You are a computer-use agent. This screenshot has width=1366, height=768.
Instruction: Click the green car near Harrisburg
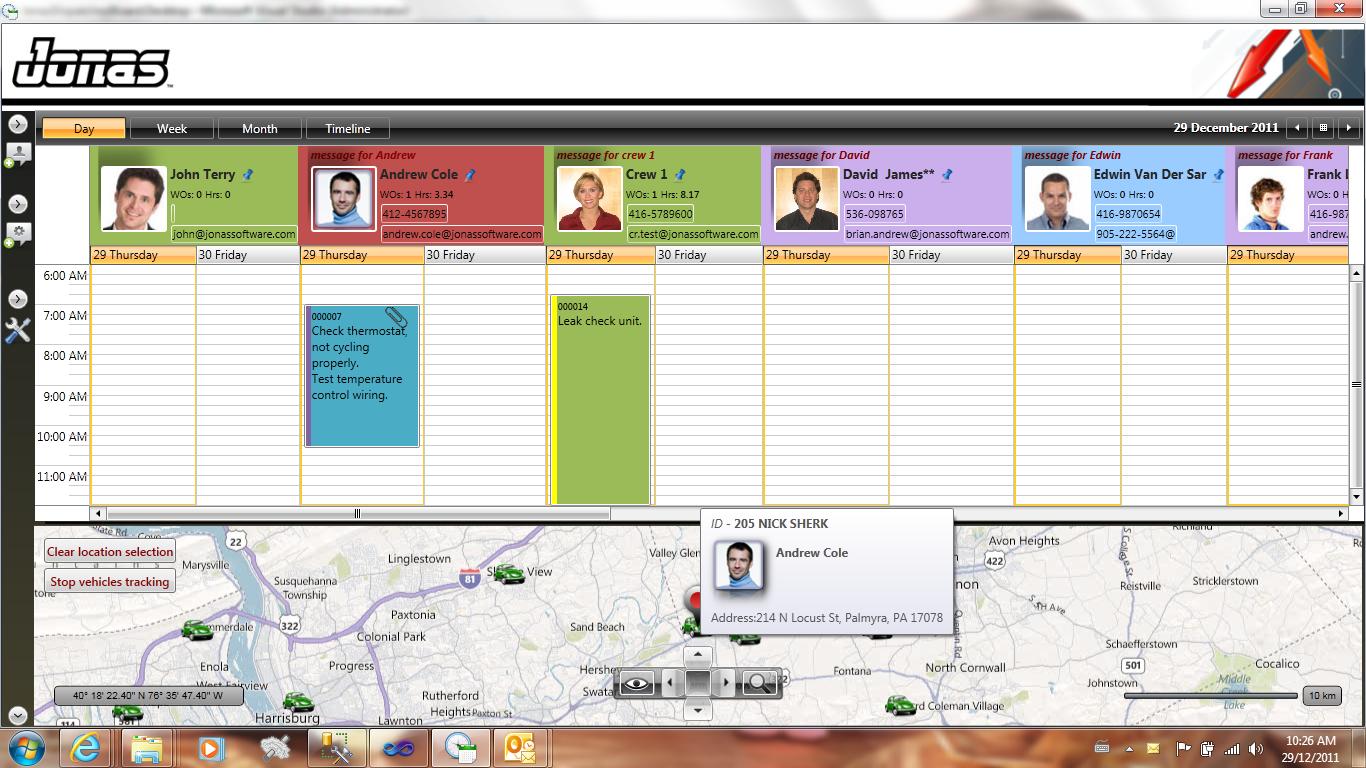[298, 702]
